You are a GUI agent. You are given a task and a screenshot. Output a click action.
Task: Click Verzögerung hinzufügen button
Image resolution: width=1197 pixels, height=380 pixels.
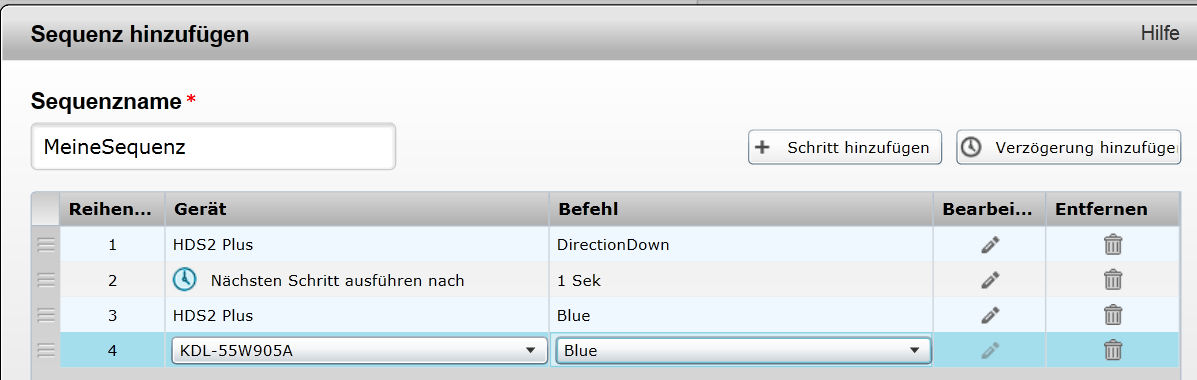point(1068,147)
